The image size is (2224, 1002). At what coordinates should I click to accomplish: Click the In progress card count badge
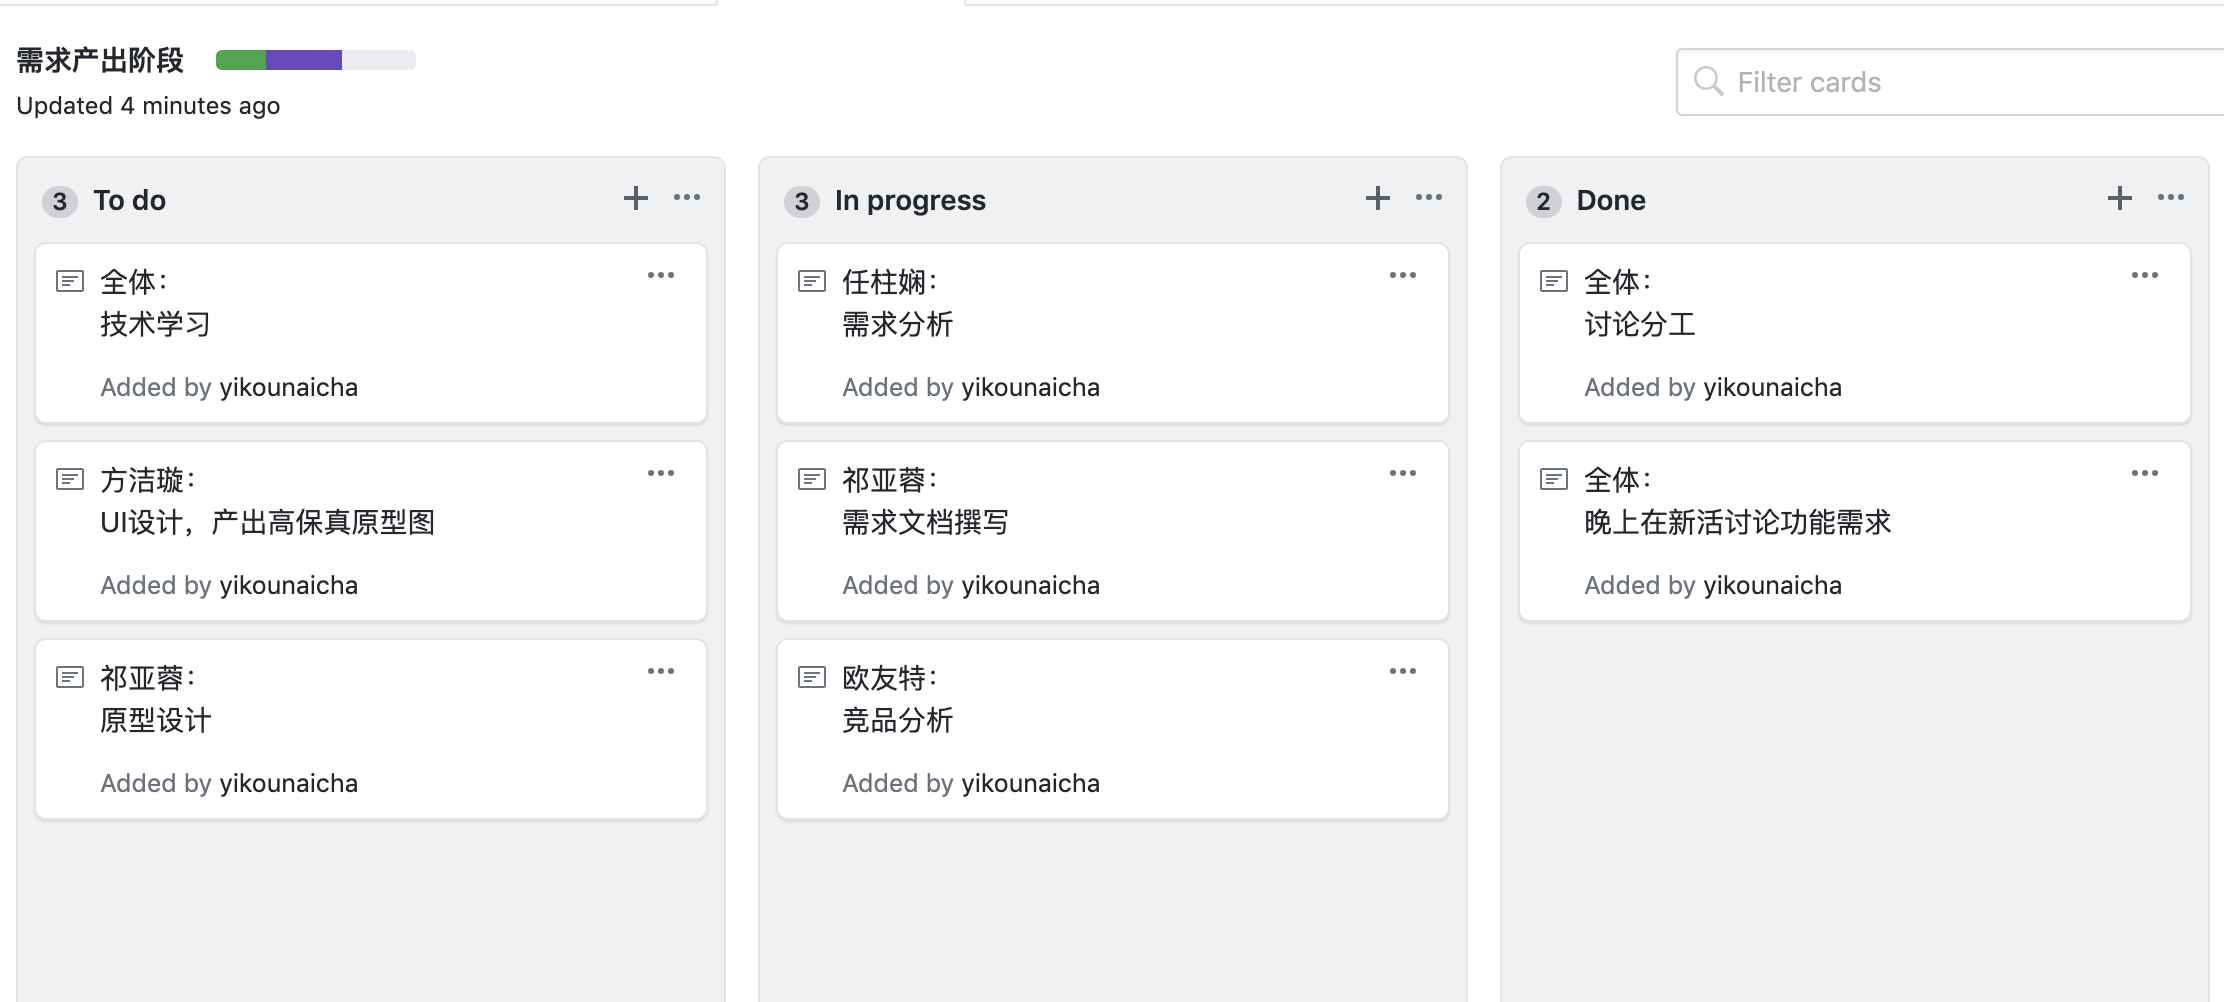(x=802, y=202)
